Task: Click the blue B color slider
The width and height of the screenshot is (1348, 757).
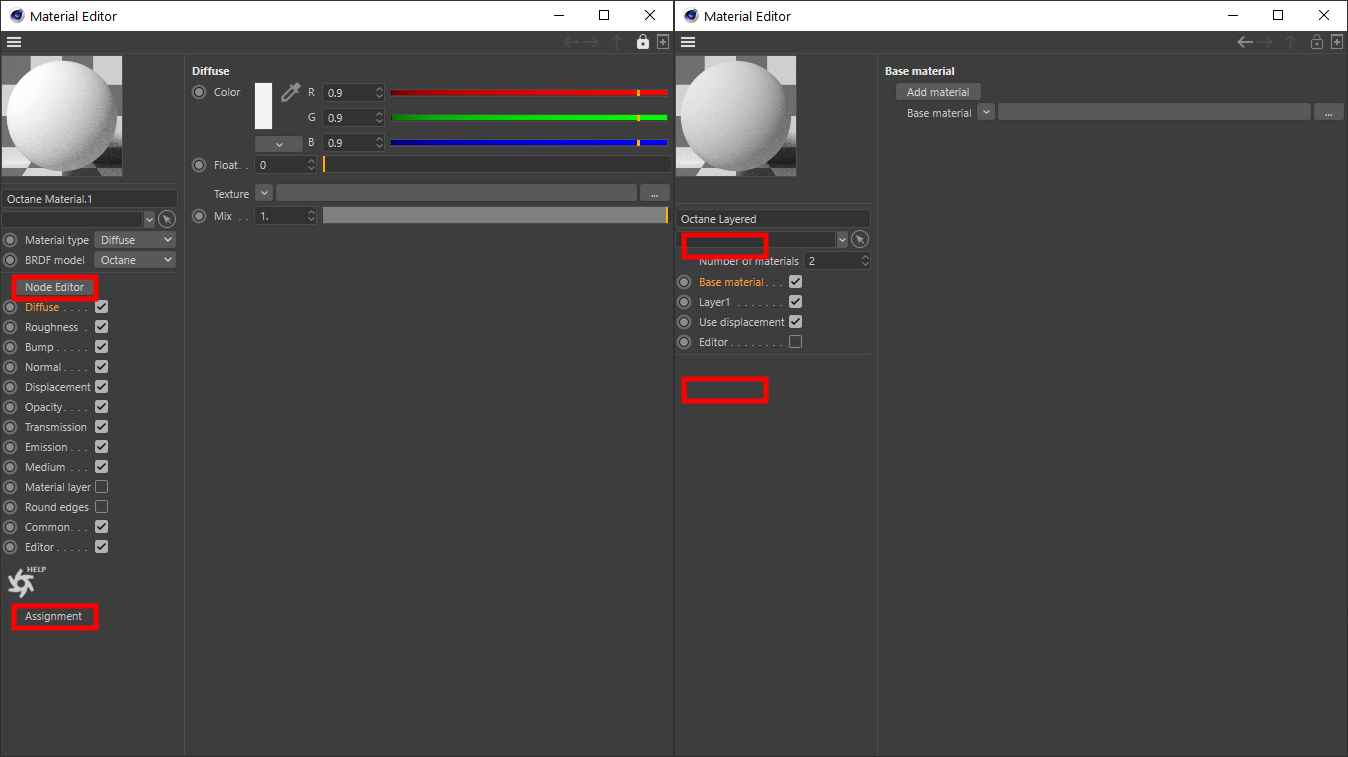Action: point(529,143)
